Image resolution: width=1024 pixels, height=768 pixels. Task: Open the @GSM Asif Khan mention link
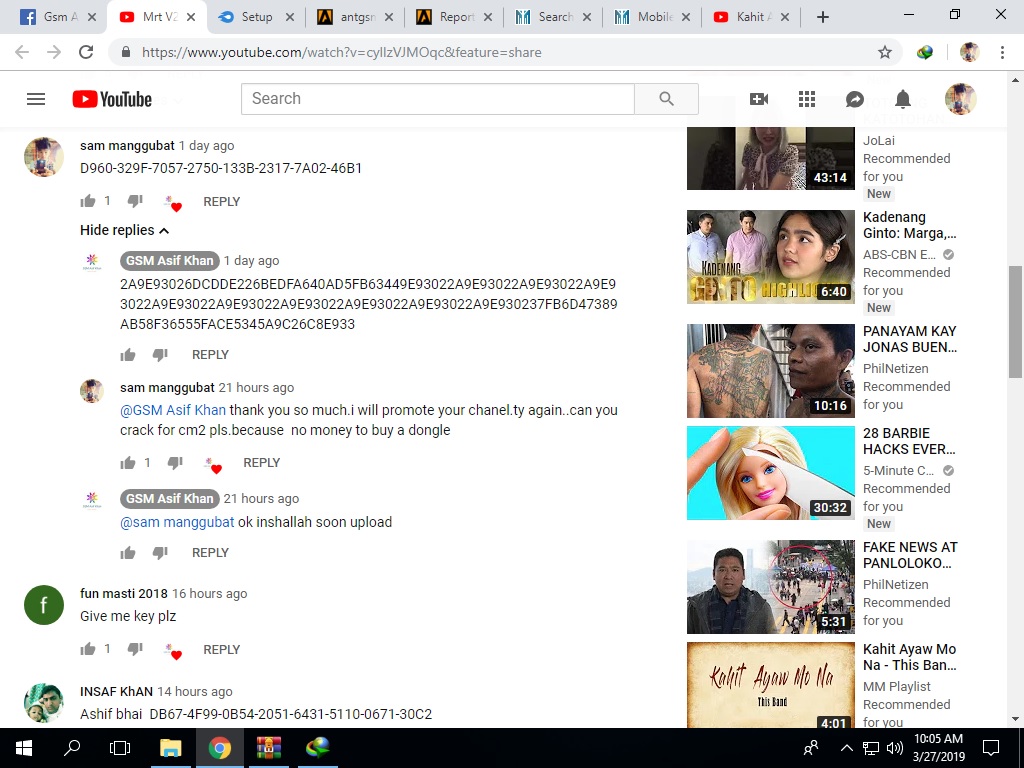173,410
